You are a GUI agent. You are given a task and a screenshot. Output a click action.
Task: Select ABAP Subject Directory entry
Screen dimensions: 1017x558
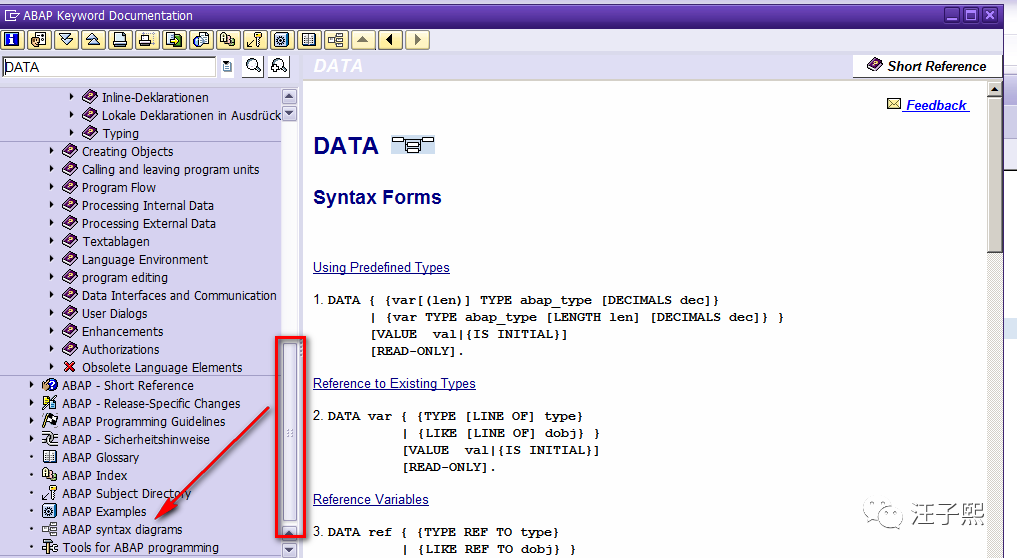tap(126, 493)
